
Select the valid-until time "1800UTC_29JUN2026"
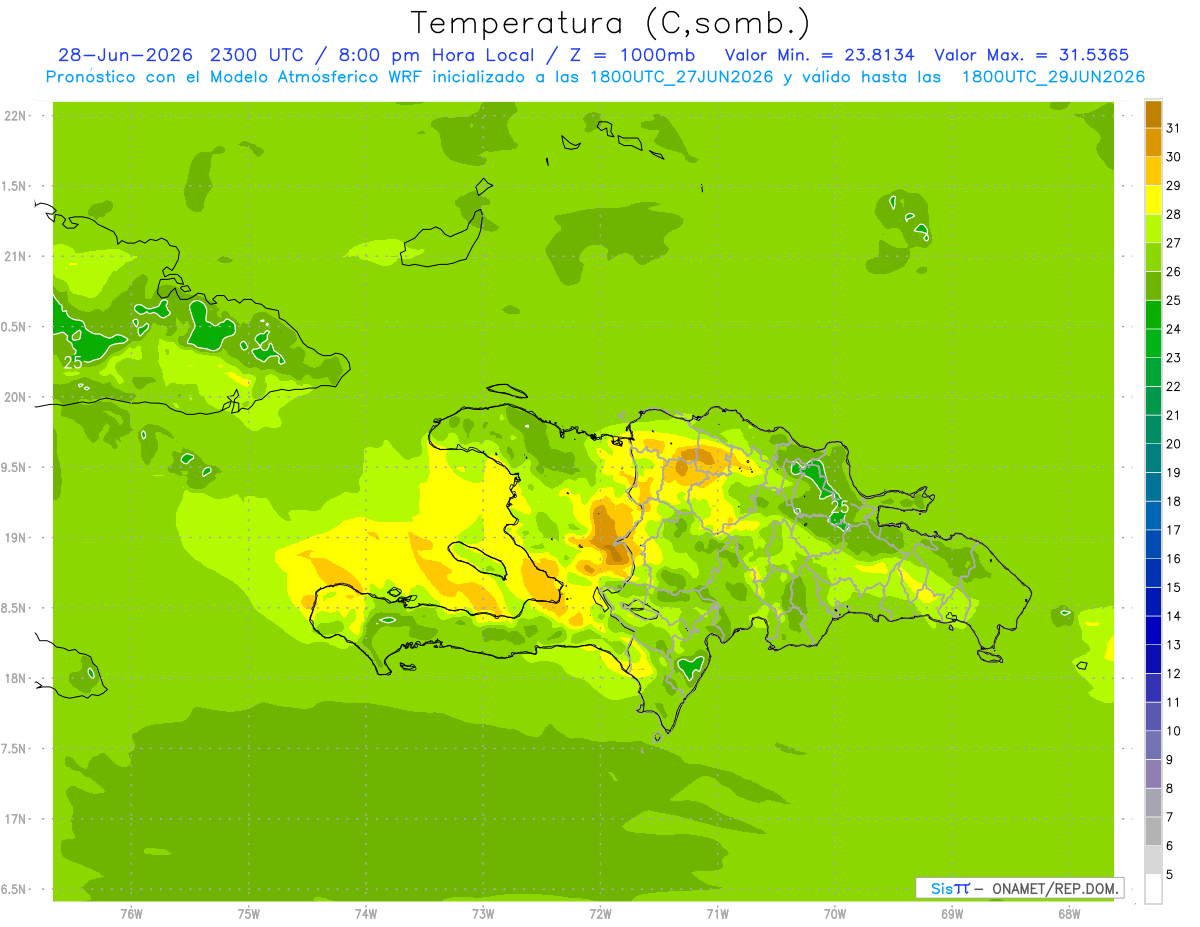[x=1053, y=77]
